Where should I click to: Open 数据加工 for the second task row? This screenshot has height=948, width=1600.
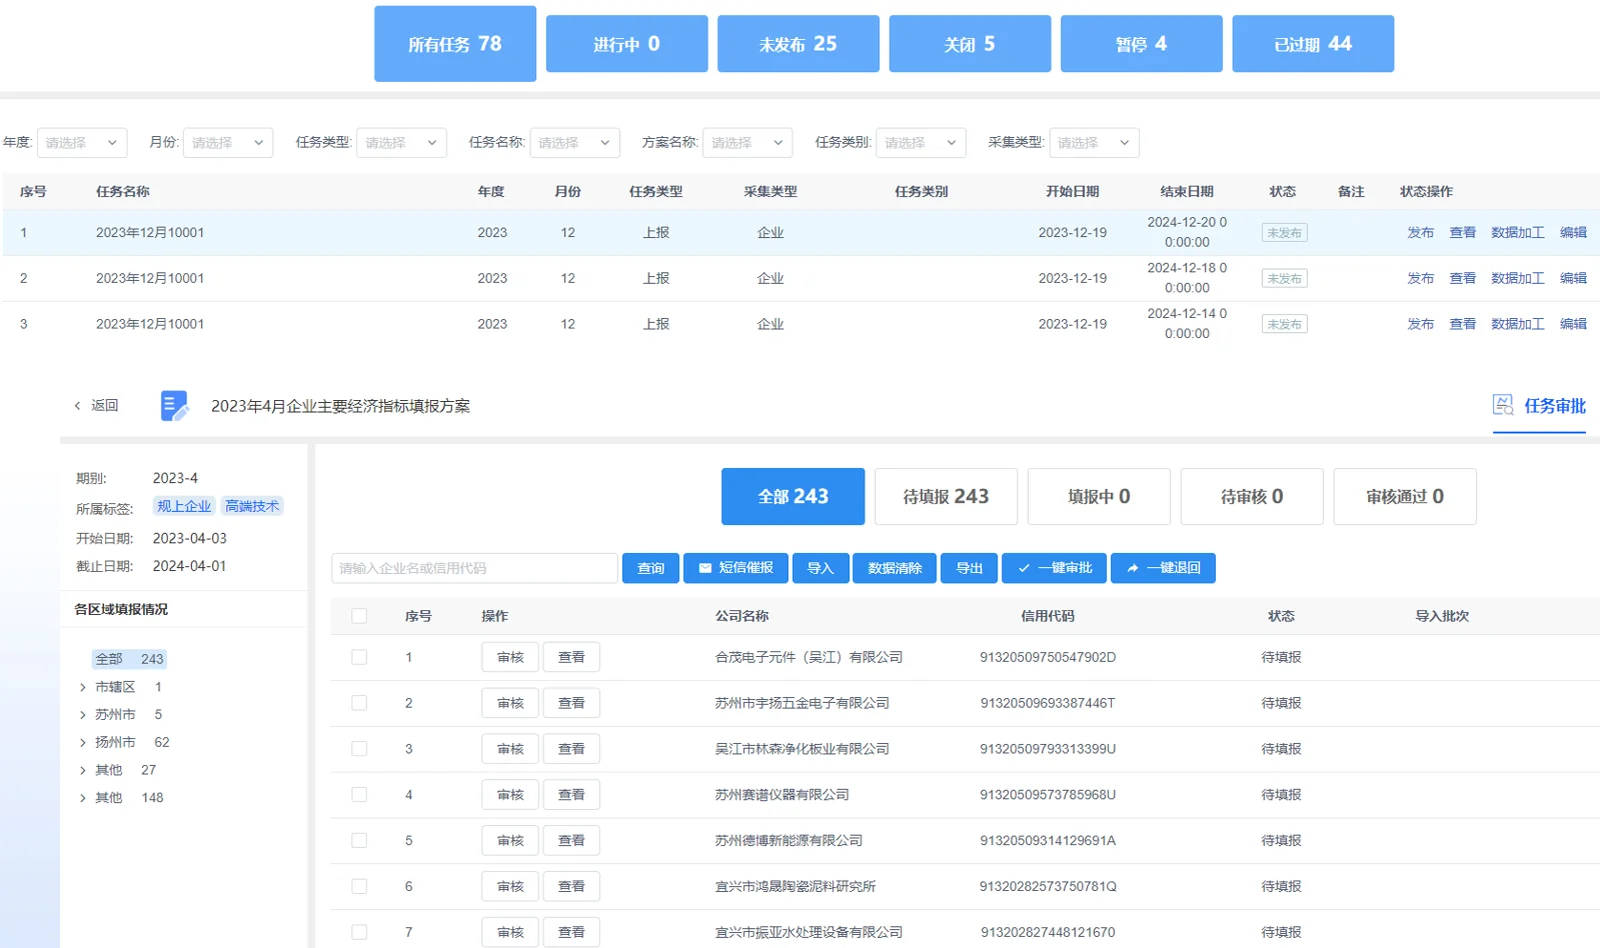[x=1518, y=279]
